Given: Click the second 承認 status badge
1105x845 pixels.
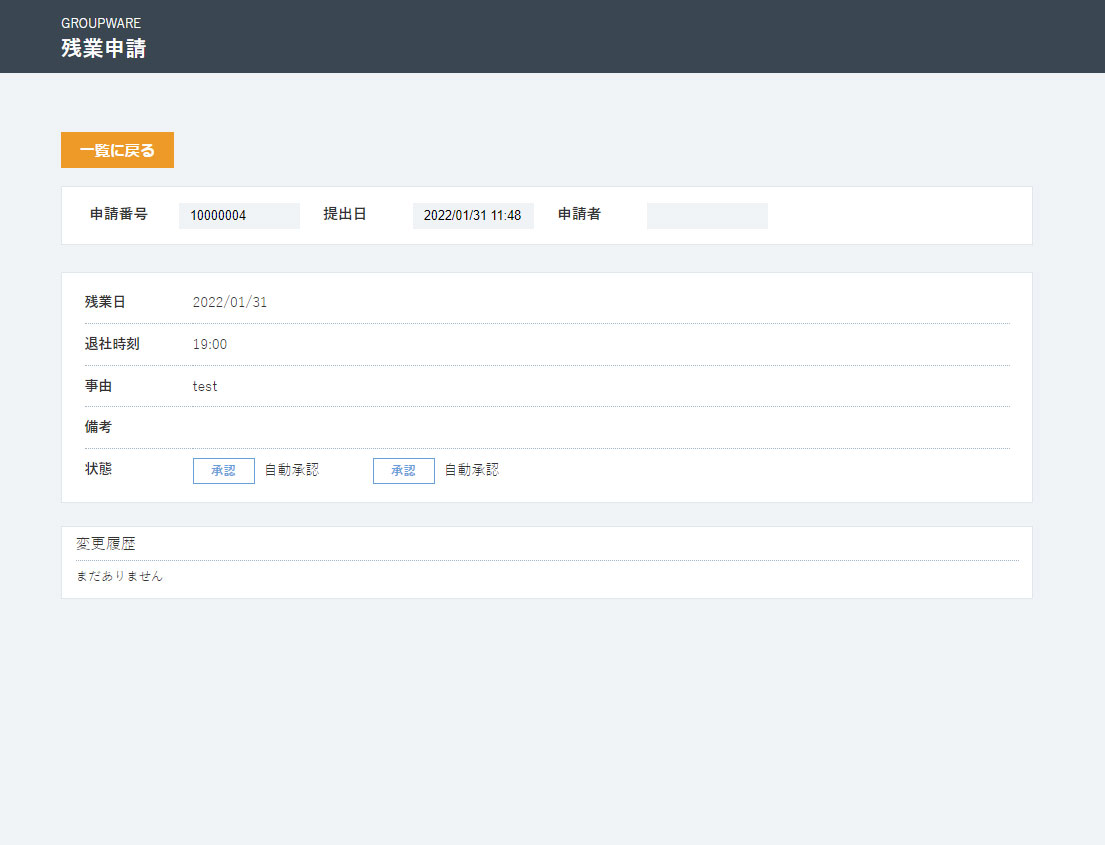Looking at the screenshot, I should pyautogui.click(x=404, y=471).
